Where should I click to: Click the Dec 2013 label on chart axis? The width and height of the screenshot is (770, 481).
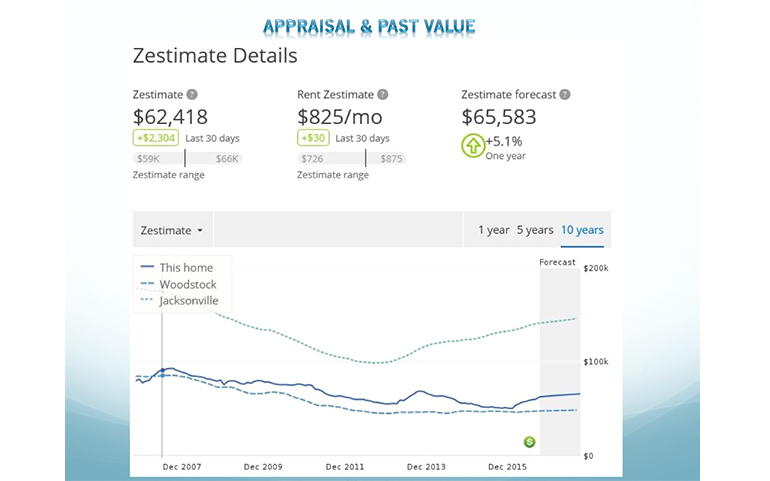[x=427, y=467]
